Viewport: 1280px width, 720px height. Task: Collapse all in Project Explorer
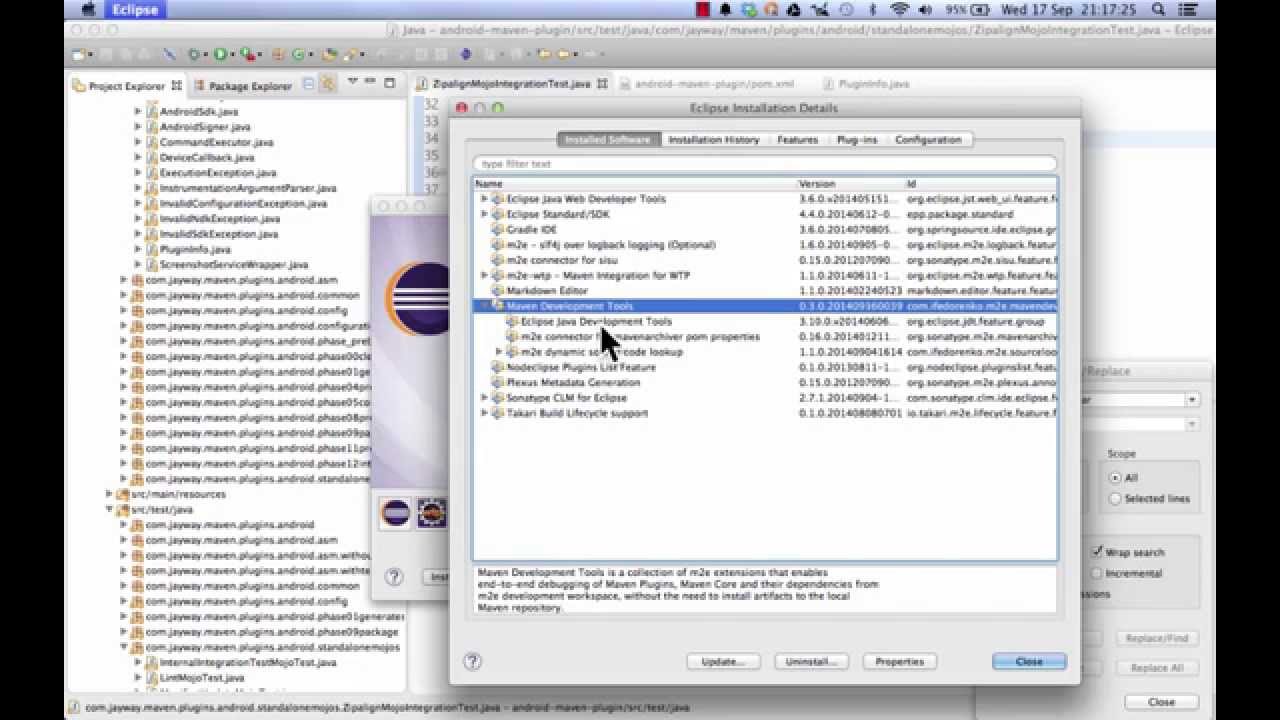point(309,84)
